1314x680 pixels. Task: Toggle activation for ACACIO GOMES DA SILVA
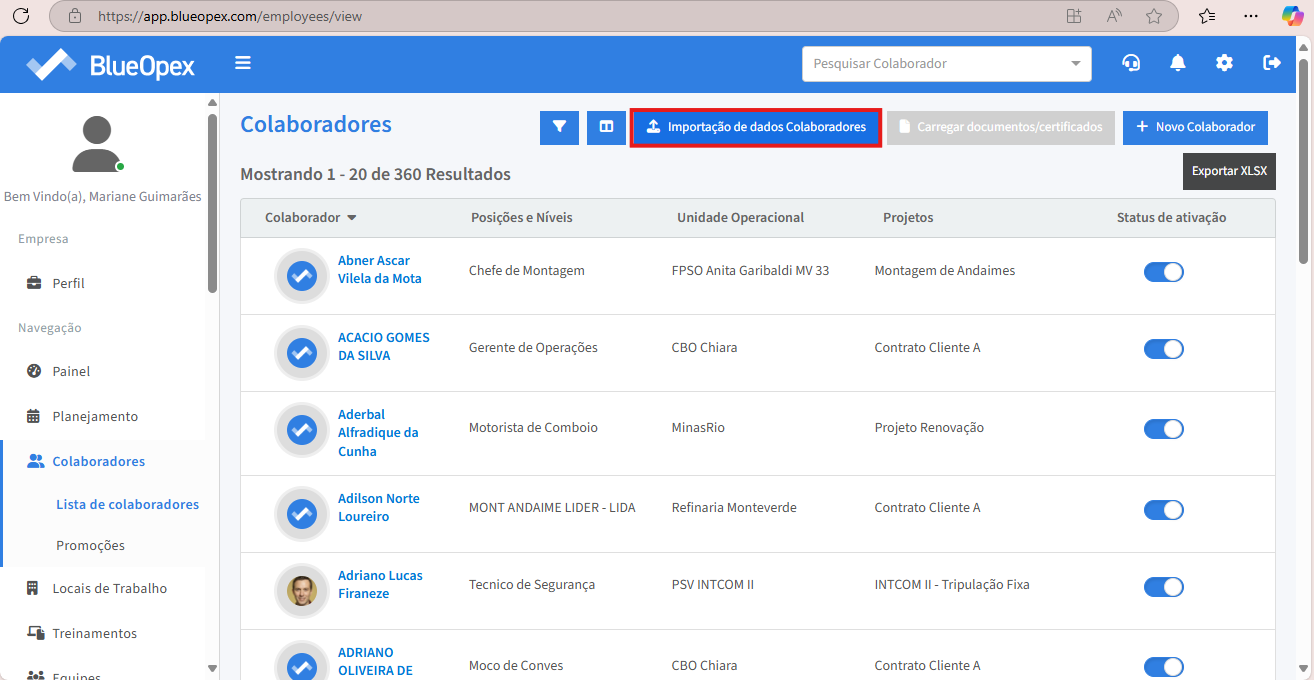[x=1164, y=349]
